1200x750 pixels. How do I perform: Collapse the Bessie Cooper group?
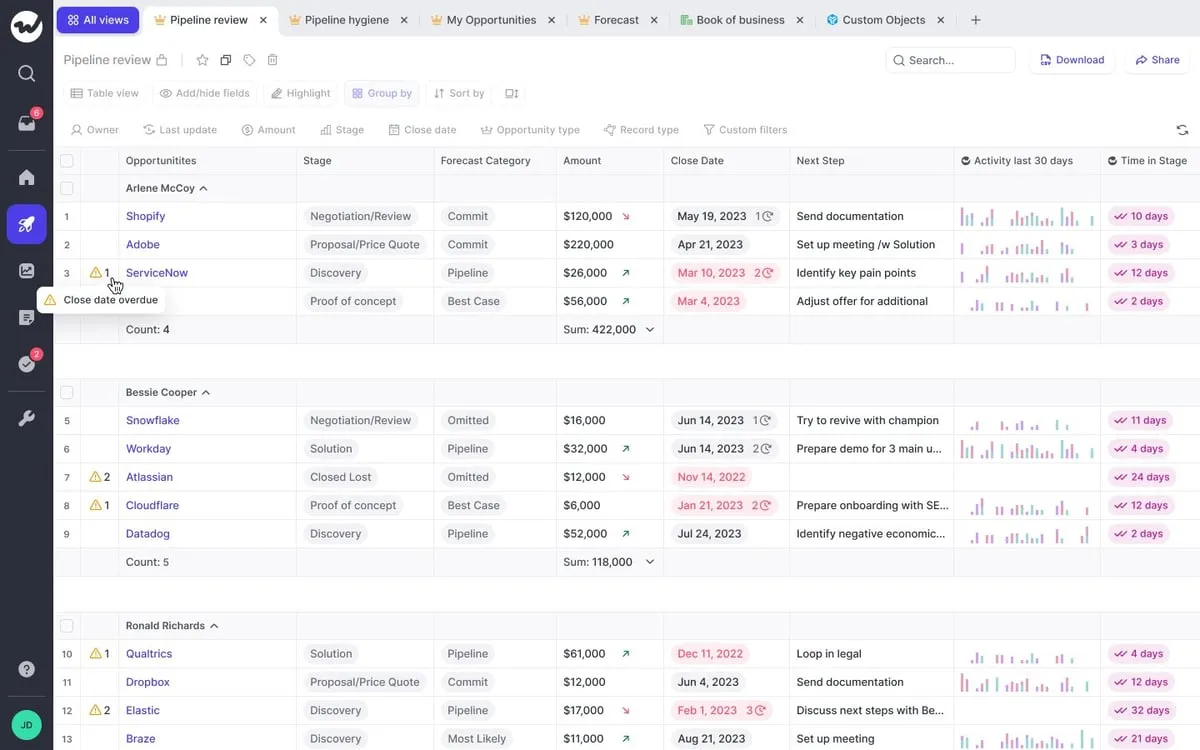(x=207, y=393)
